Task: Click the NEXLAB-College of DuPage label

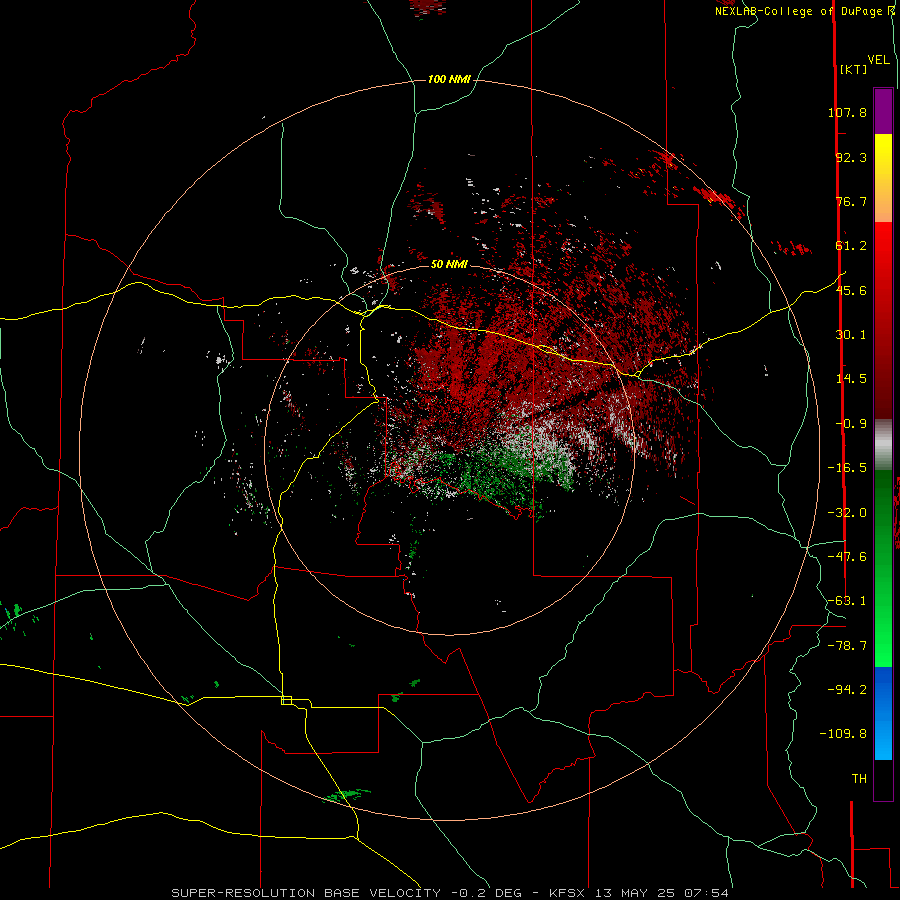Action: pyautogui.click(x=801, y=11)
